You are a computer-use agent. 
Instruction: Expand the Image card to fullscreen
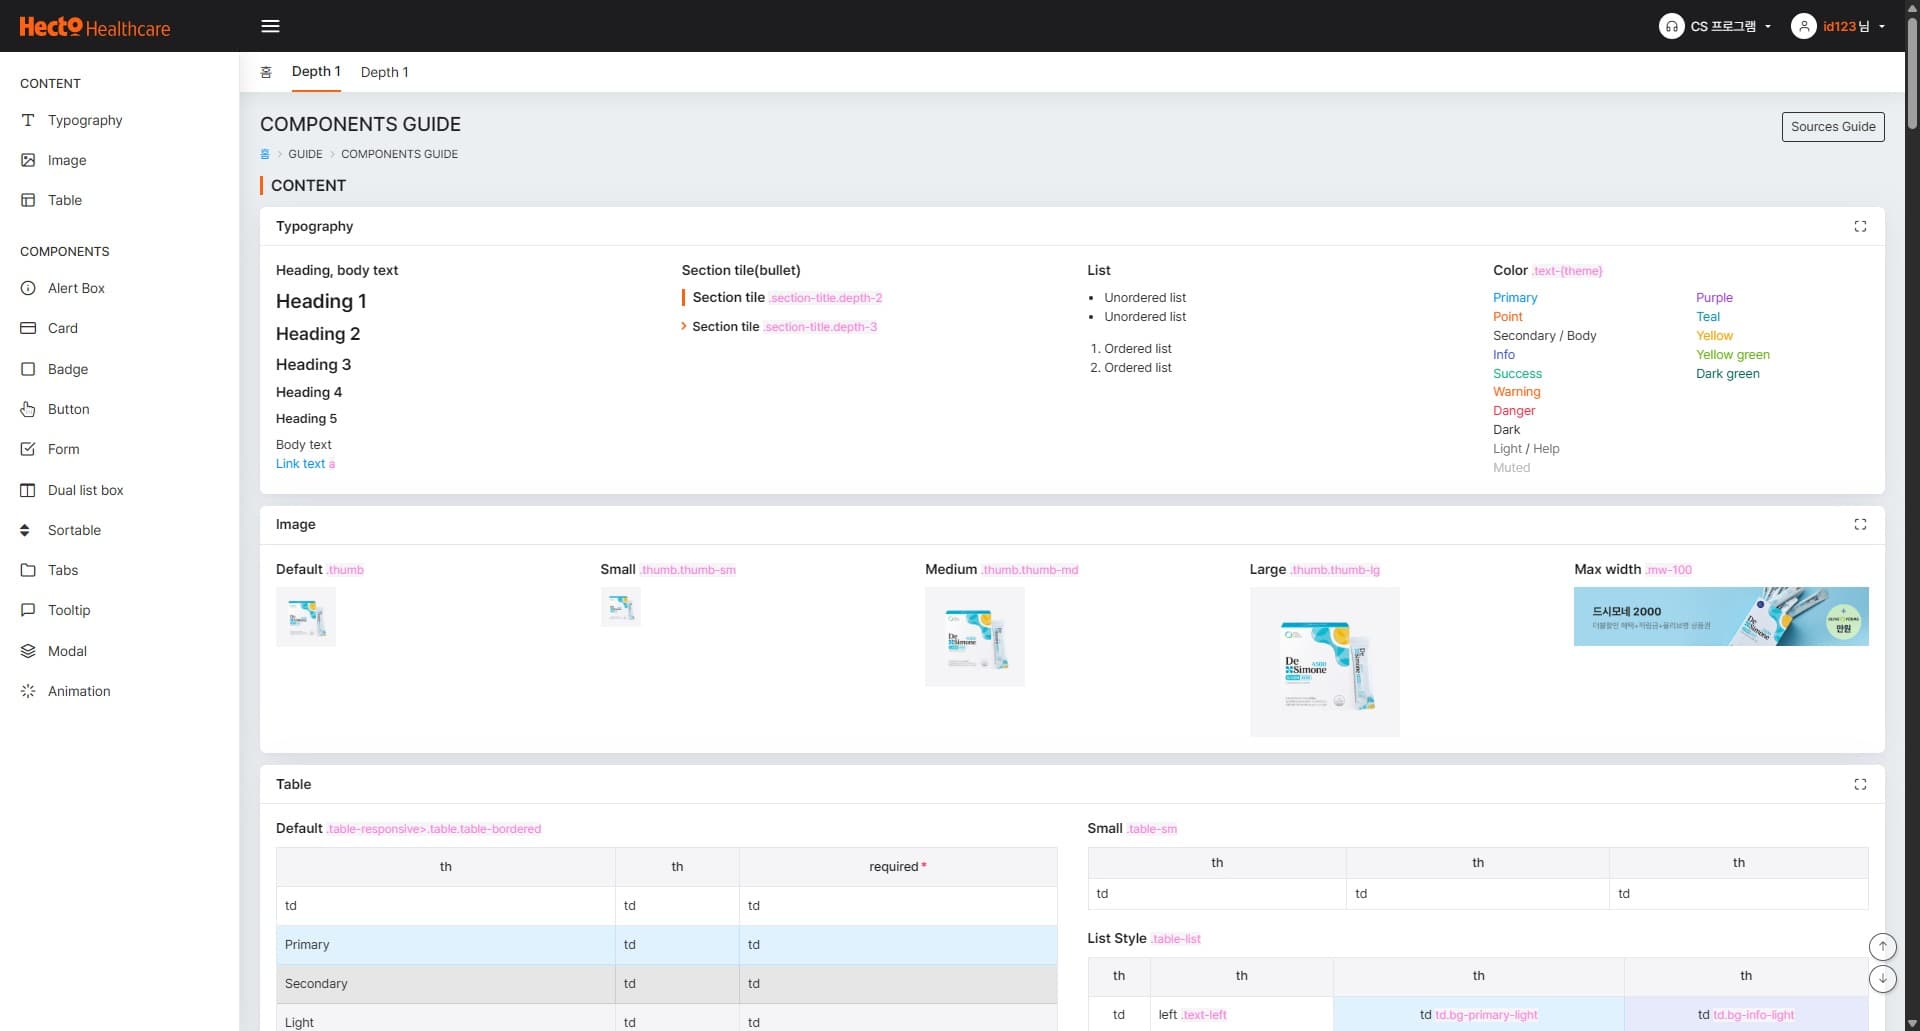pos(1860,525)
